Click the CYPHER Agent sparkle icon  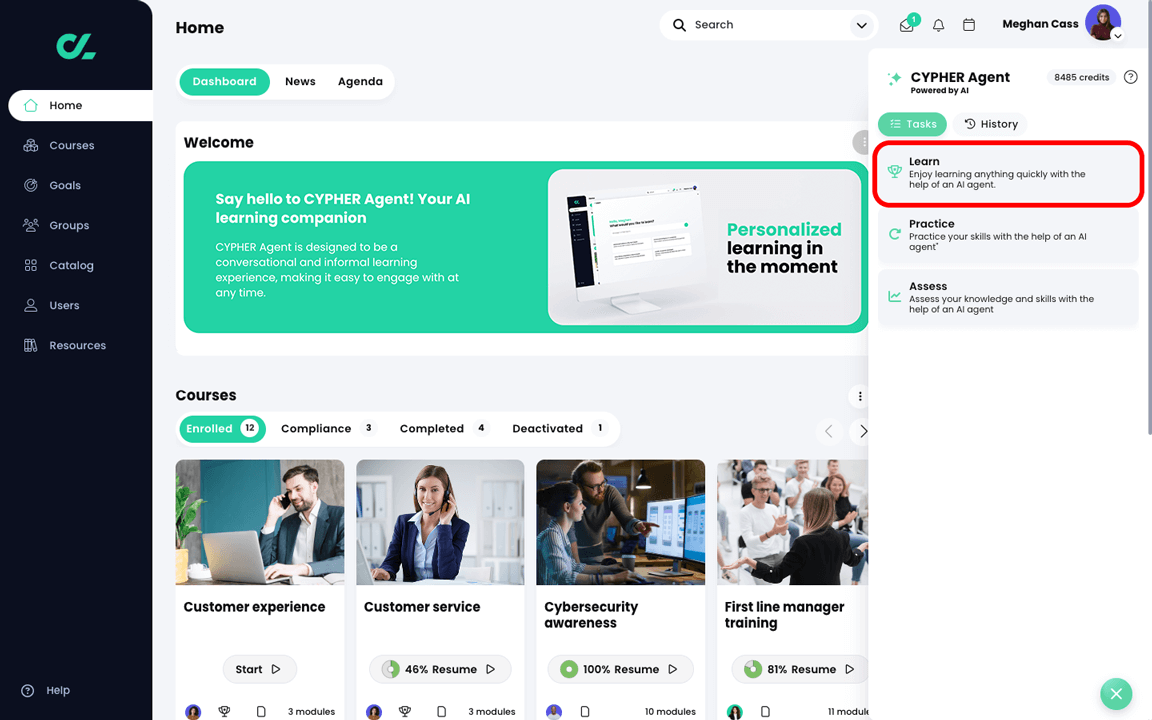point(894,79)
